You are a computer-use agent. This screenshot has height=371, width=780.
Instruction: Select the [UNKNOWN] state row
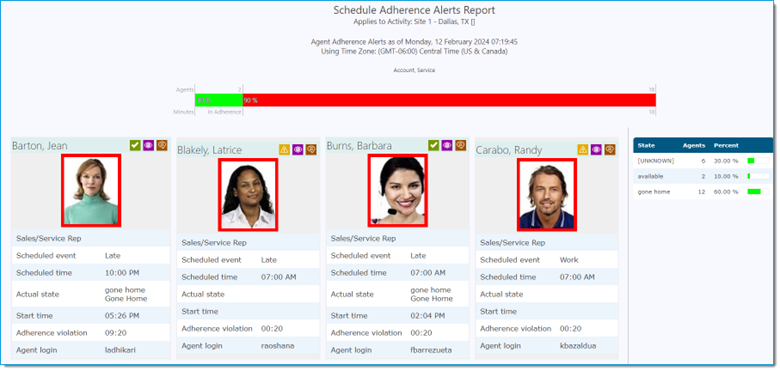703,161
